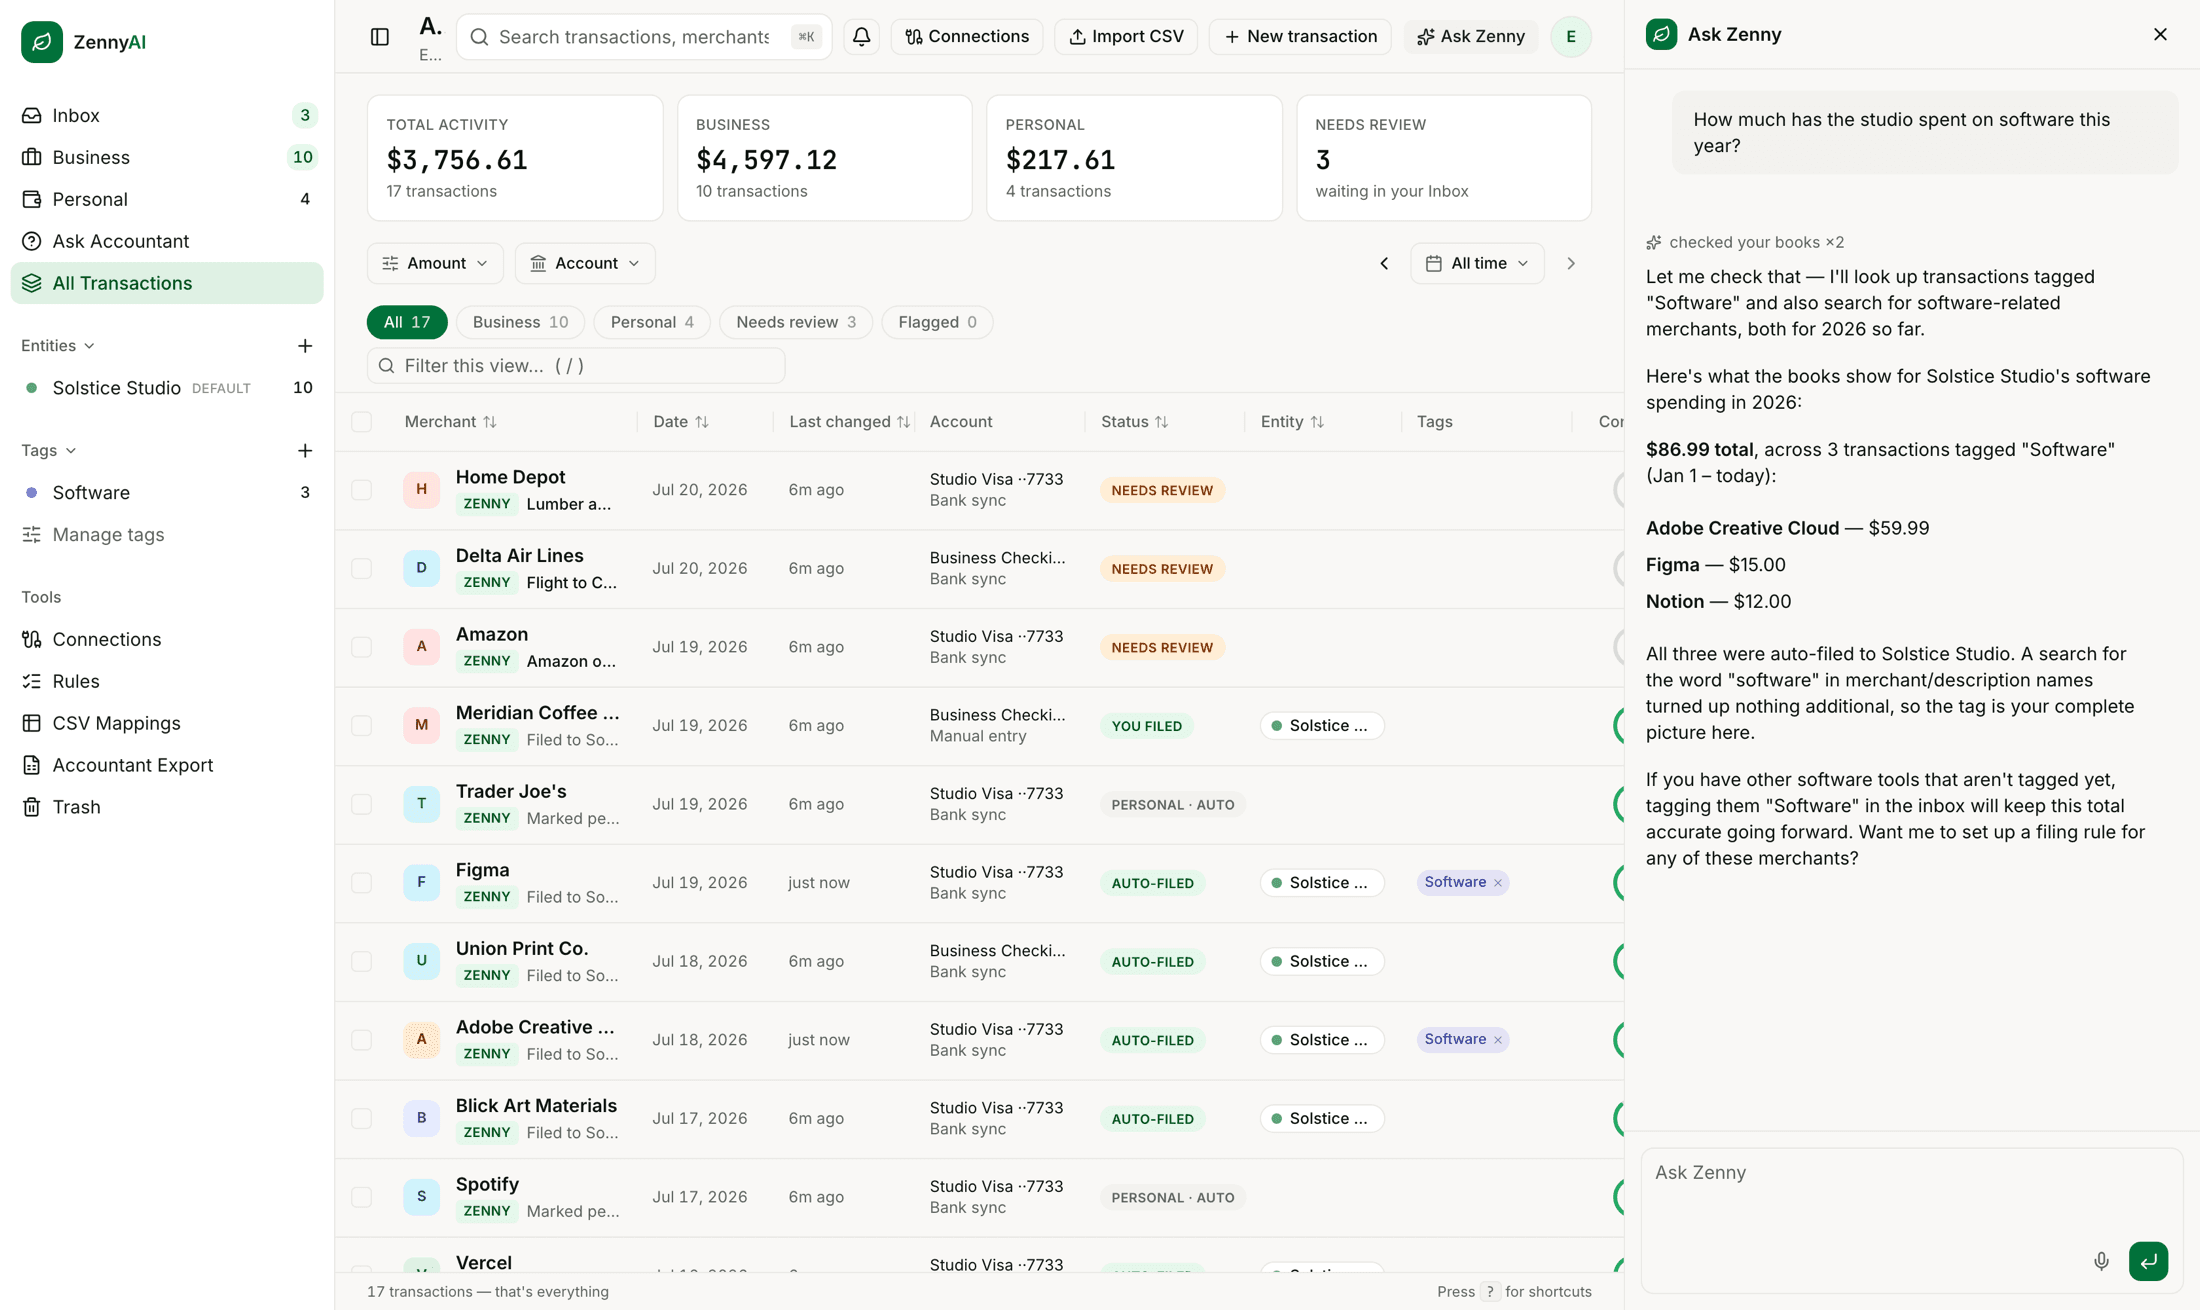Click the Trader Joe's avatar T
The image size is (2200, 1310).
(x=421, y=804)
